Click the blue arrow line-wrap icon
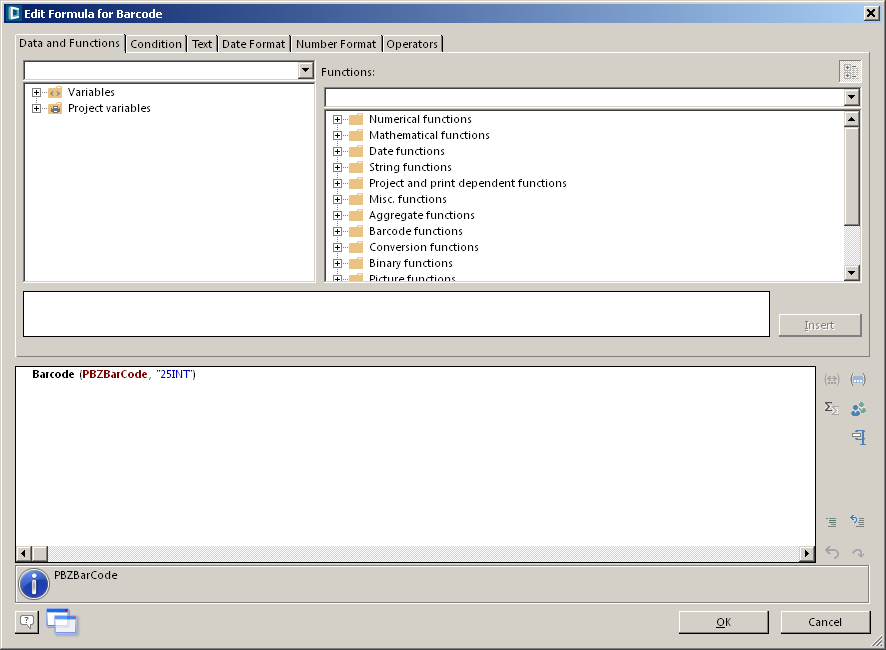Viewport: 886px width, 650px height. (x=857, y=521)
